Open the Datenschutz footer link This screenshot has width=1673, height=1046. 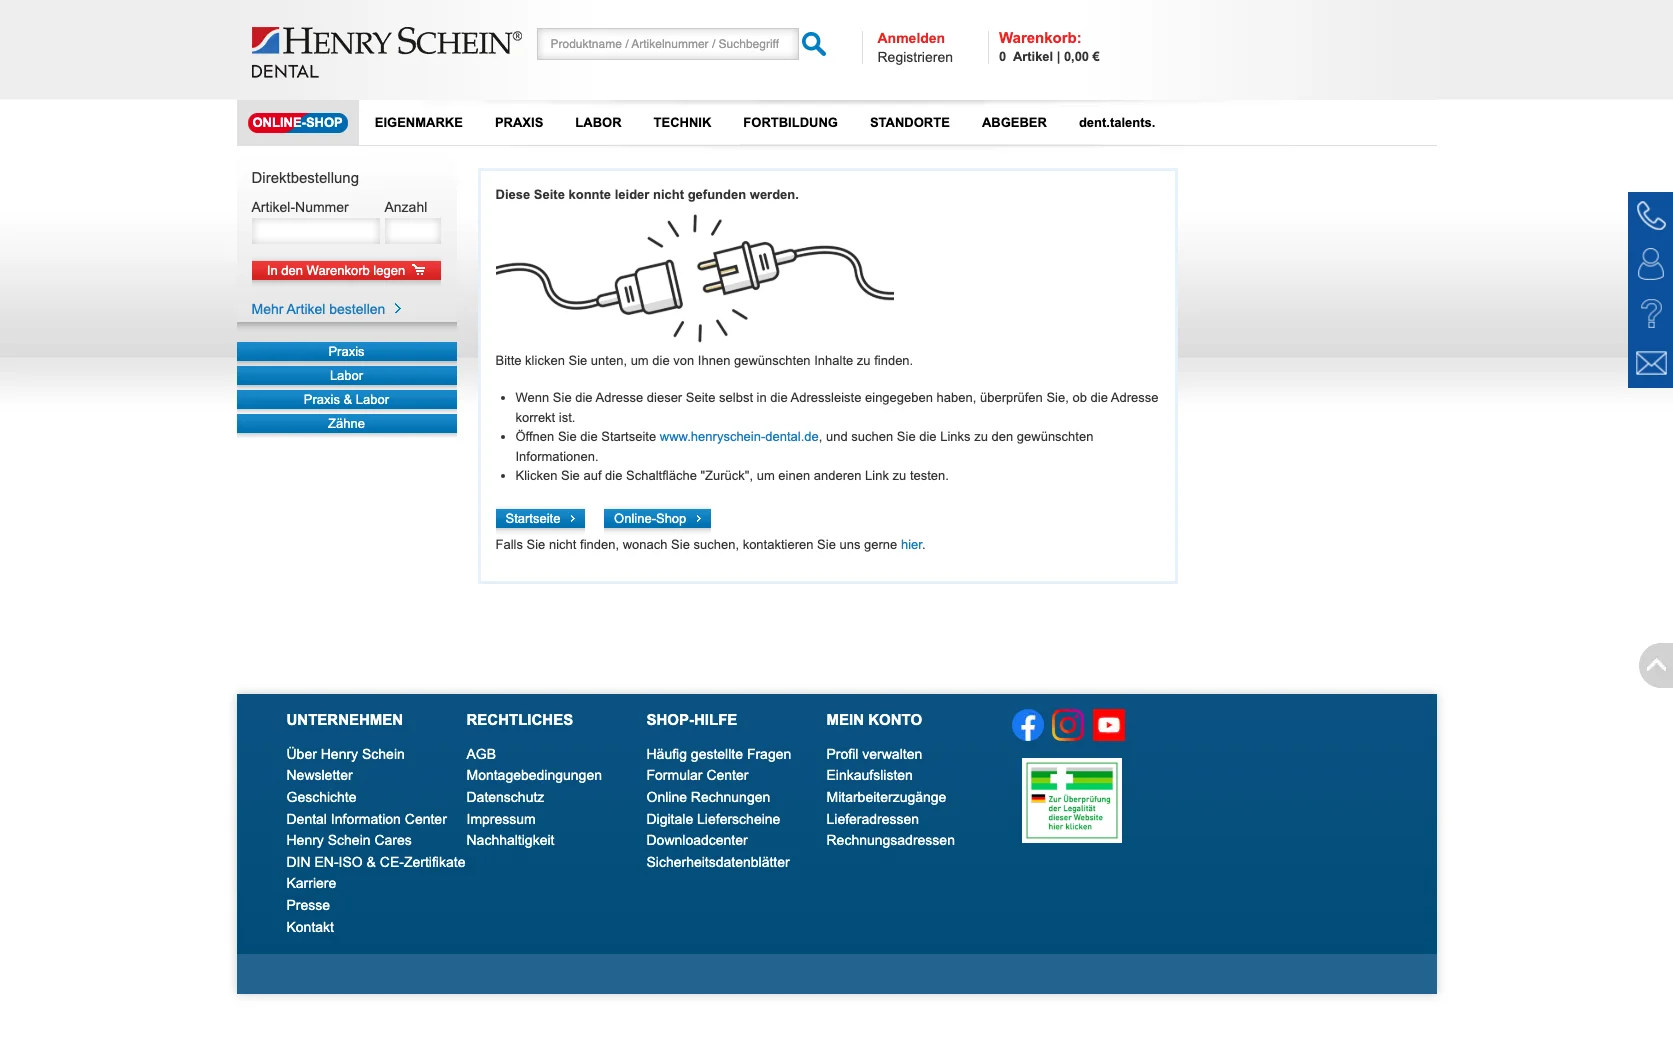coord(505,797)
